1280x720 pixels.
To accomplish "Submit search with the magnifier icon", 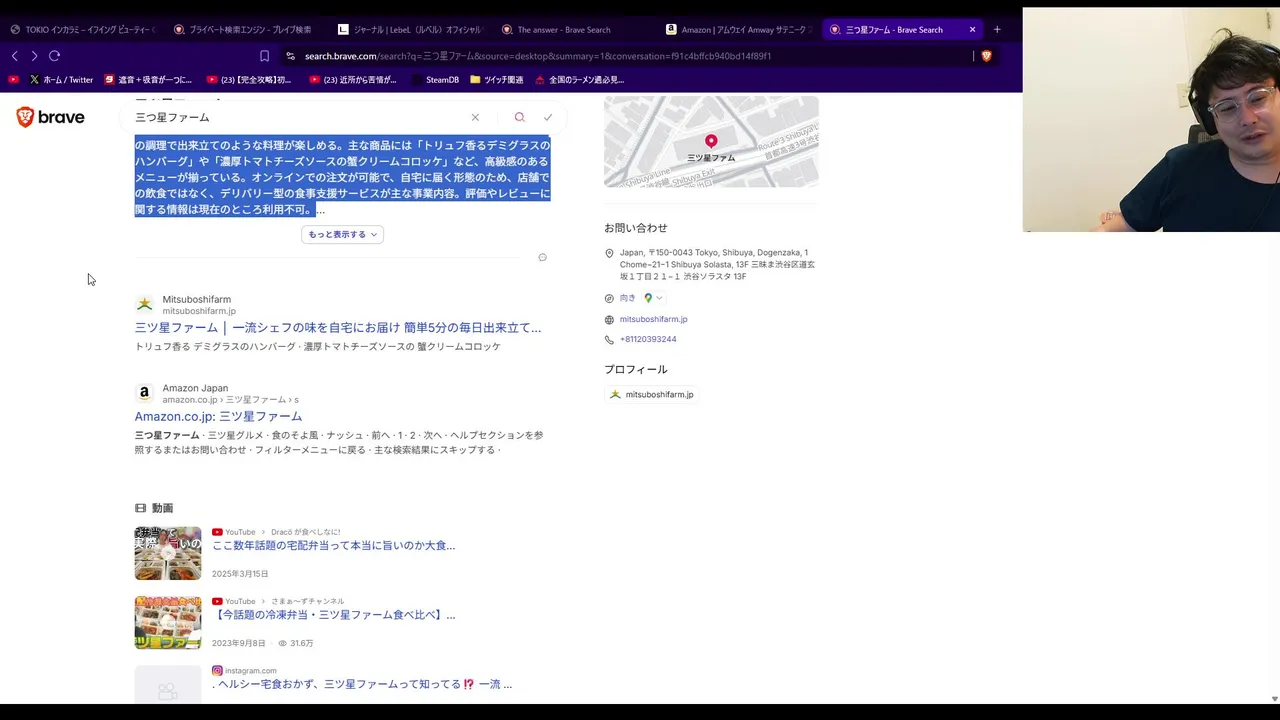I will (519, 117).
